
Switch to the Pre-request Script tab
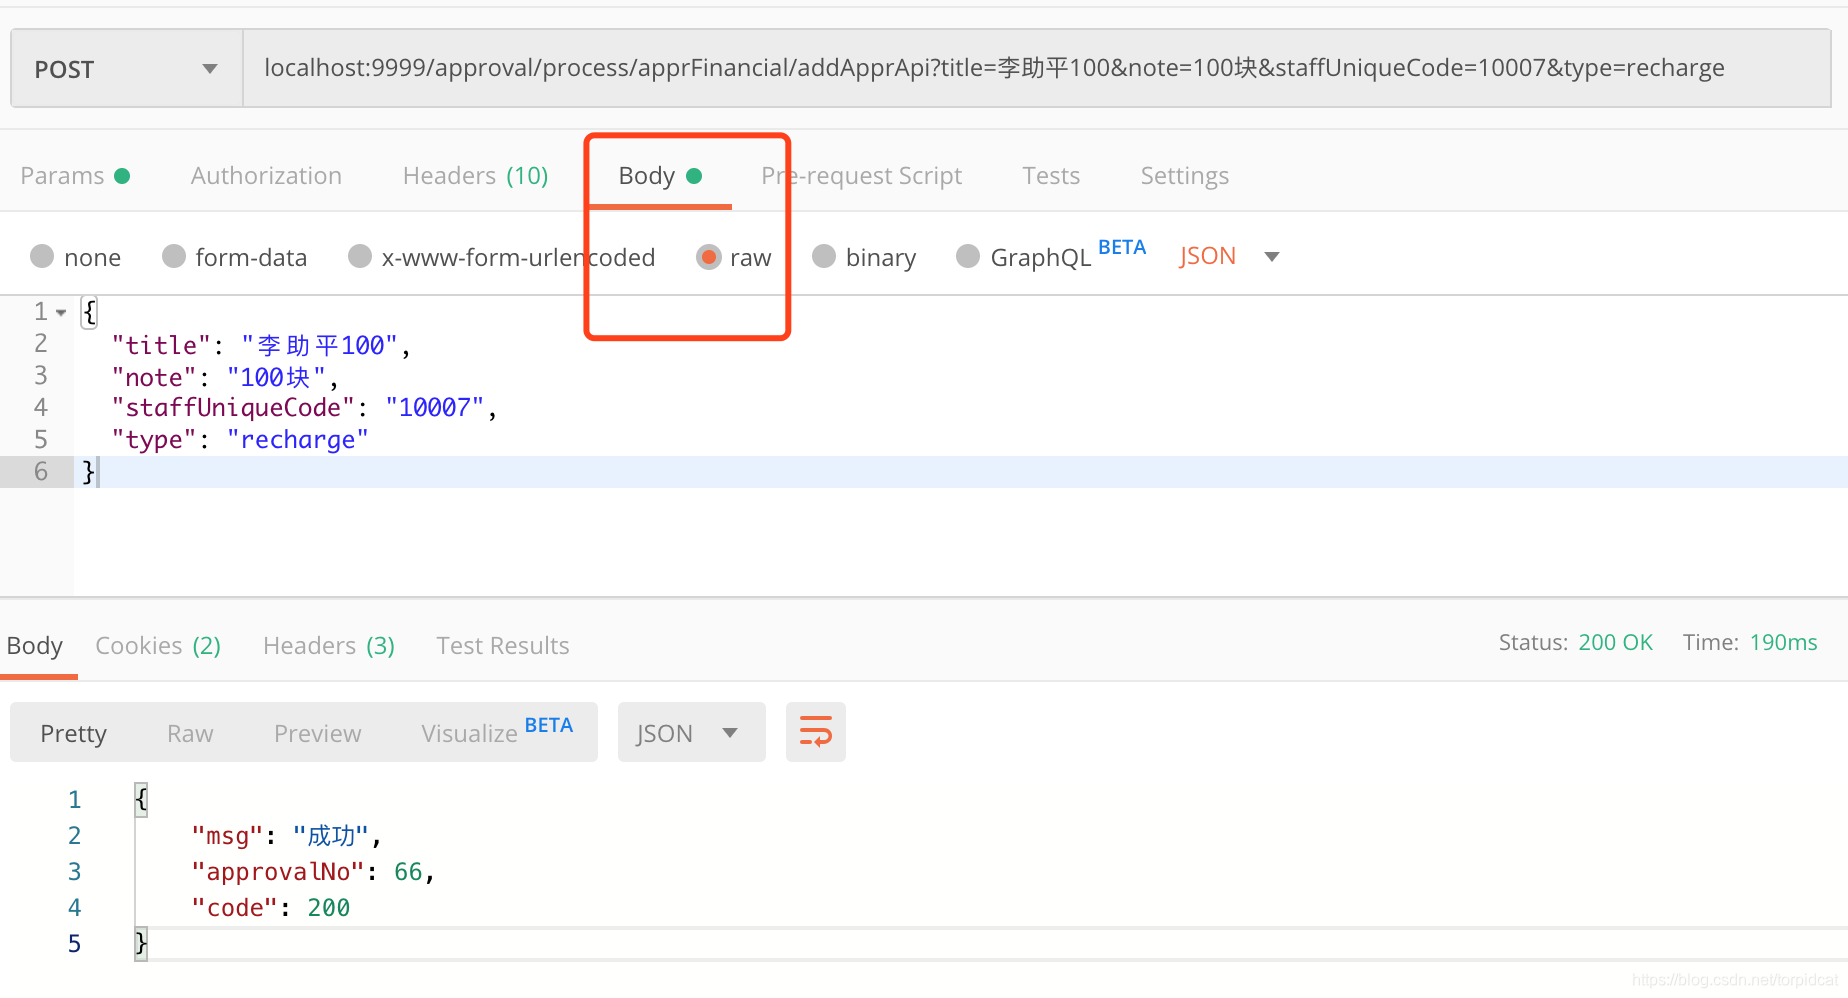[x=861, y=175]
